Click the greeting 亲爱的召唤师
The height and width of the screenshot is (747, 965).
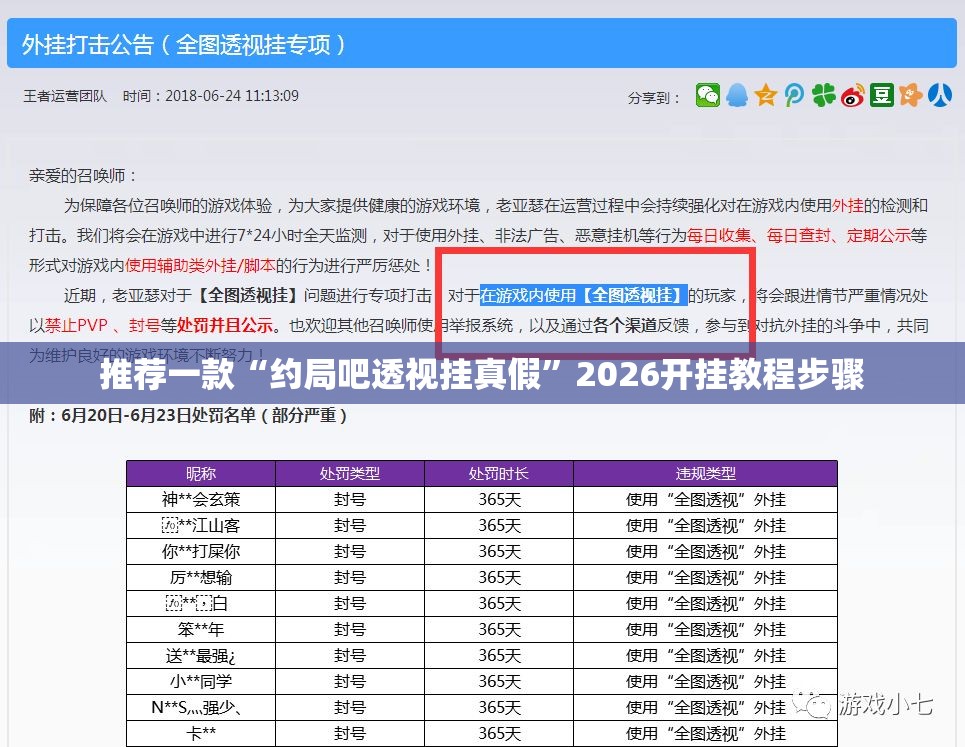77,176
